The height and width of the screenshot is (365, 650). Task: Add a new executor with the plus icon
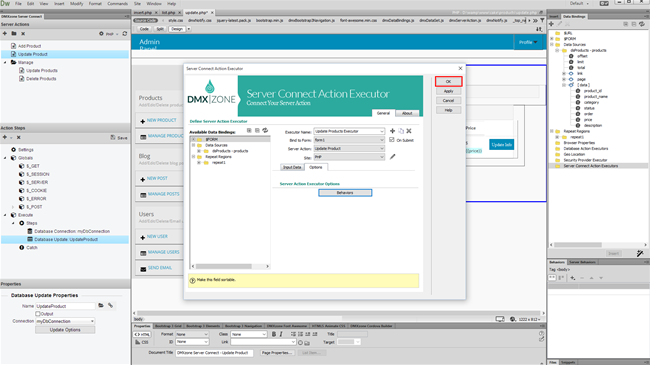pos(392,131)
